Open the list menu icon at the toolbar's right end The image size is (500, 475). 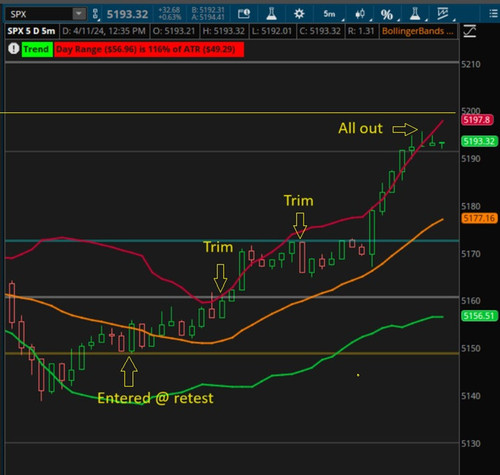(493, 14)
